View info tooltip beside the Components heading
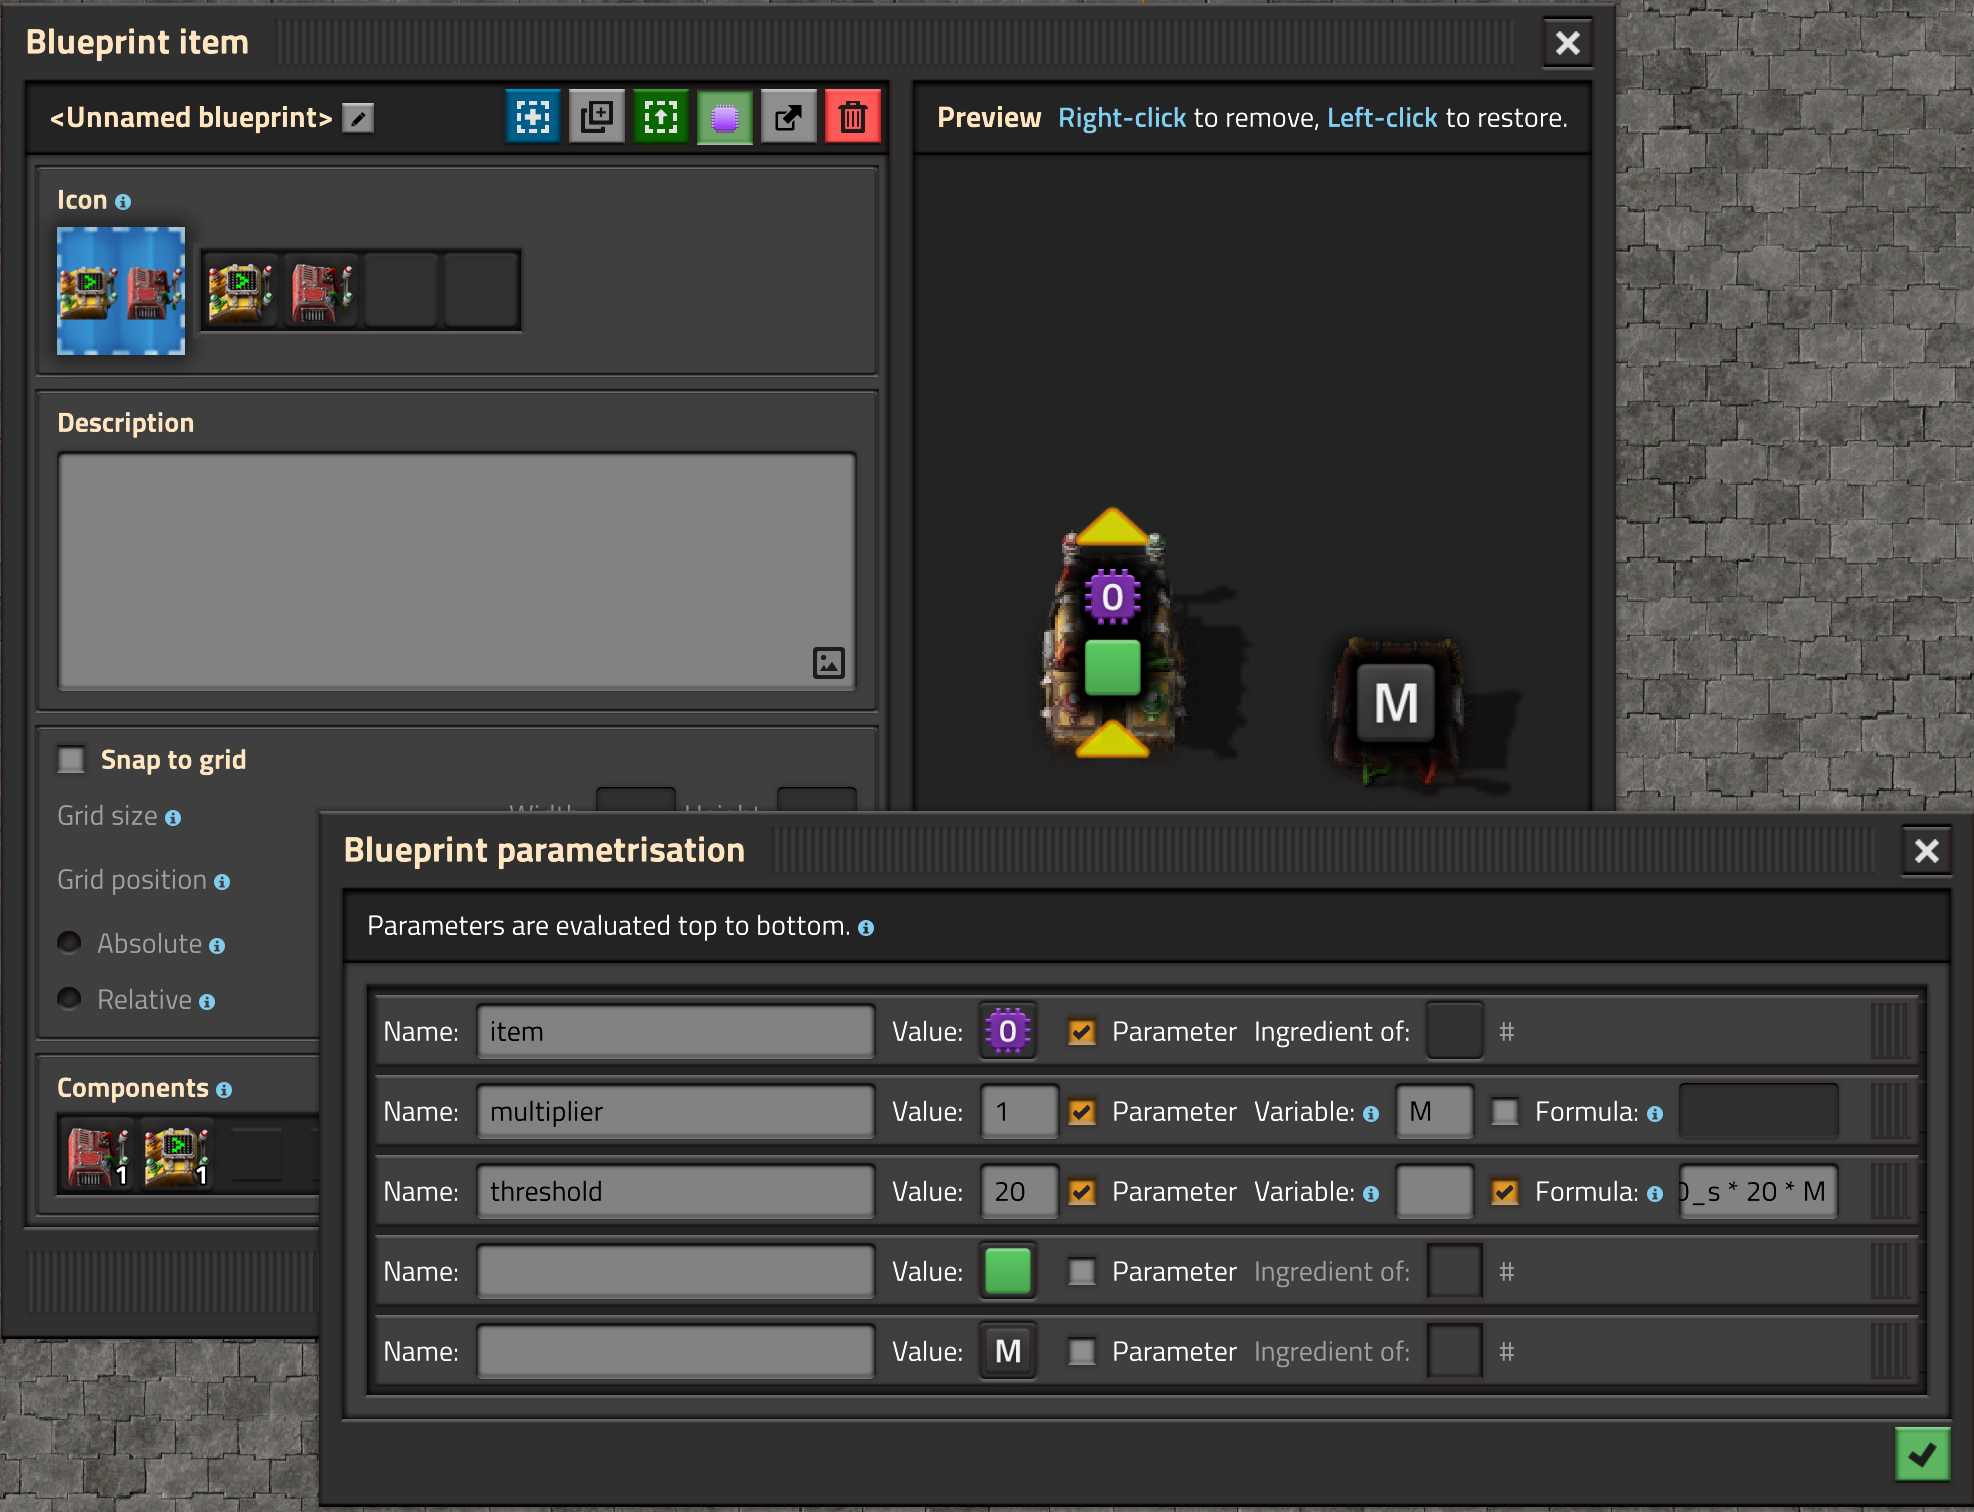1974x1512 pixels. click(x=224, y=1088)
